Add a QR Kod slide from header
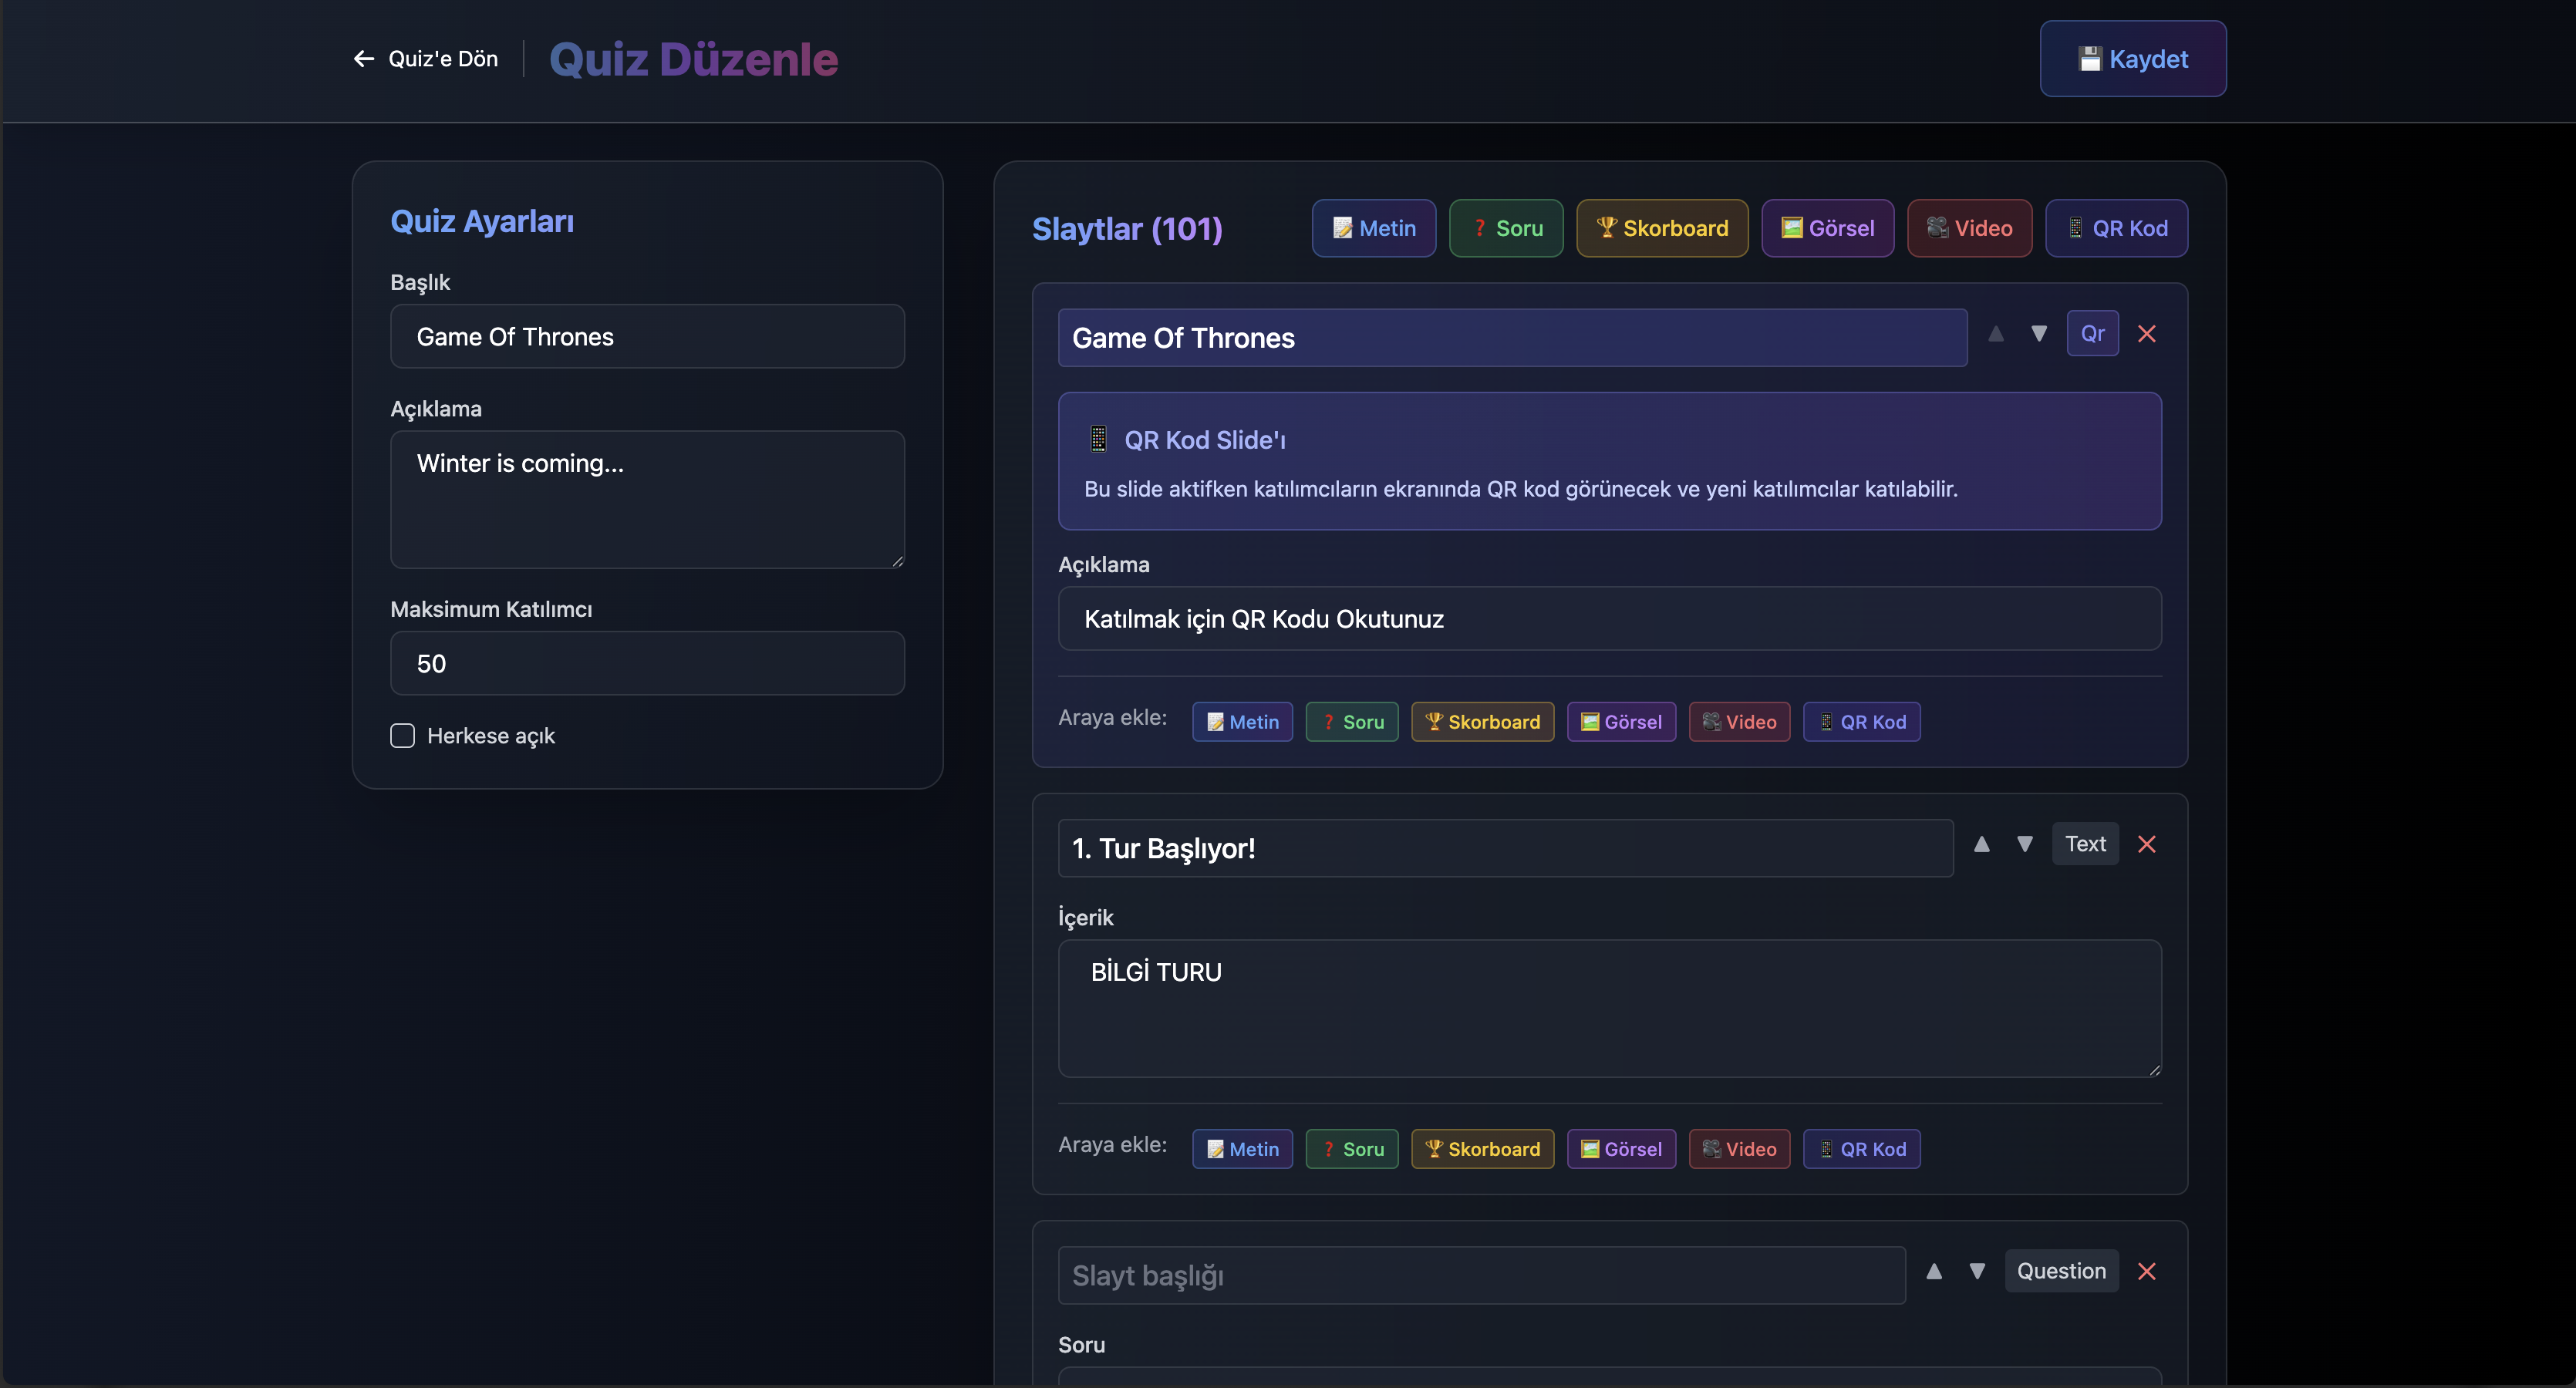Viewport: 2576px width, 1388px height. [x=2116, y=228]
